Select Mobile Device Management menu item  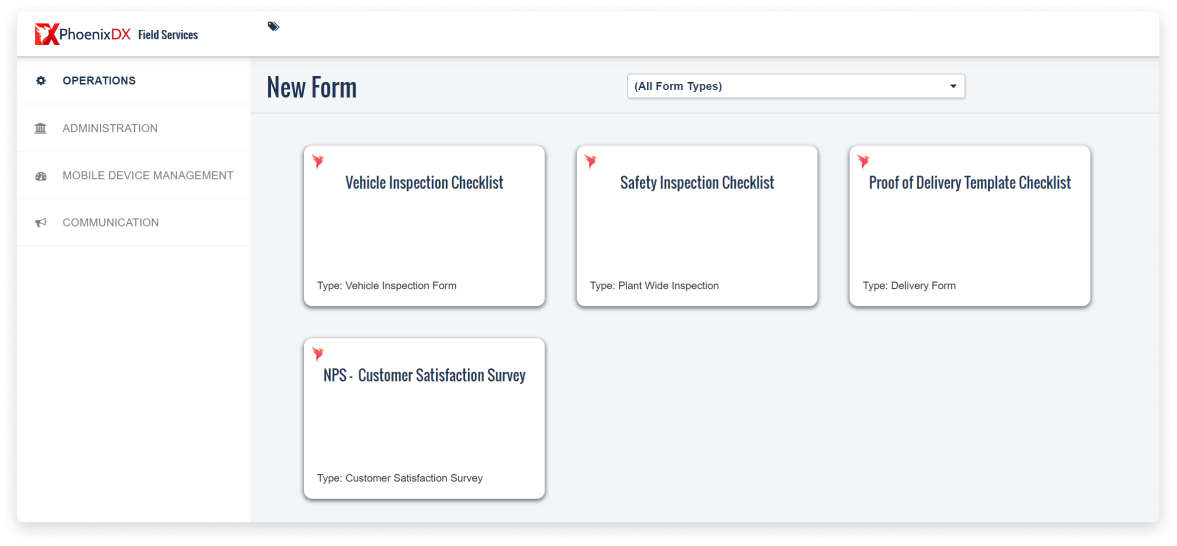tap(148, 176)
